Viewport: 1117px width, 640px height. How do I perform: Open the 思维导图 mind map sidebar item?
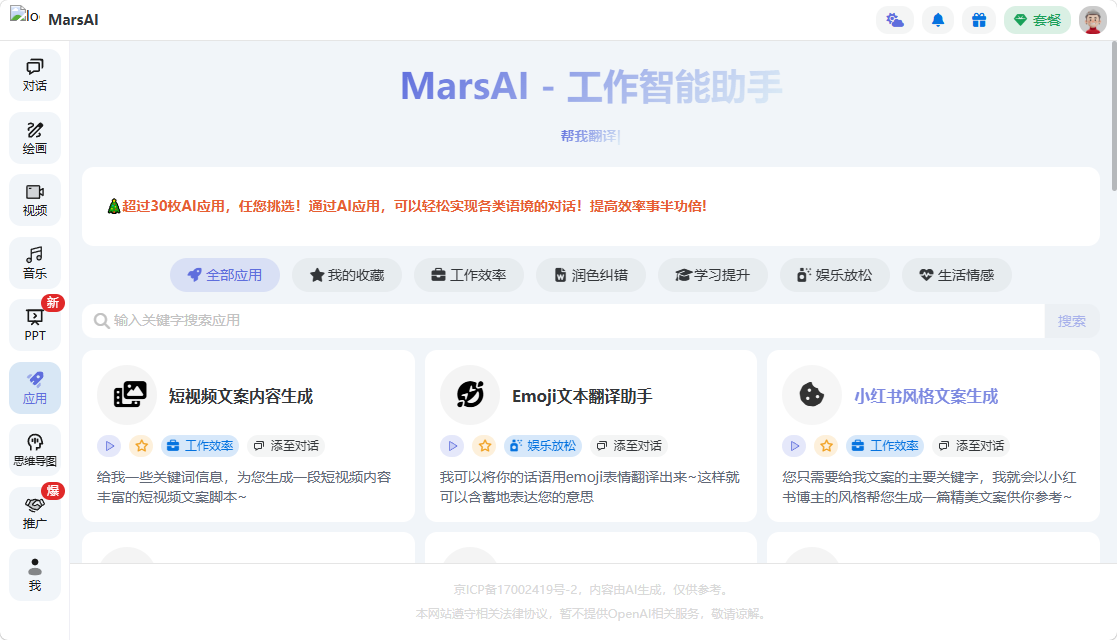(x=35, y=450)
